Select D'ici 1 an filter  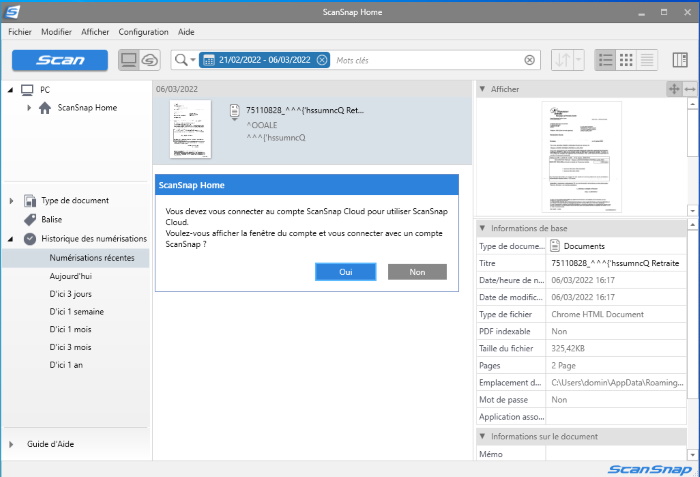coord(66,365)
